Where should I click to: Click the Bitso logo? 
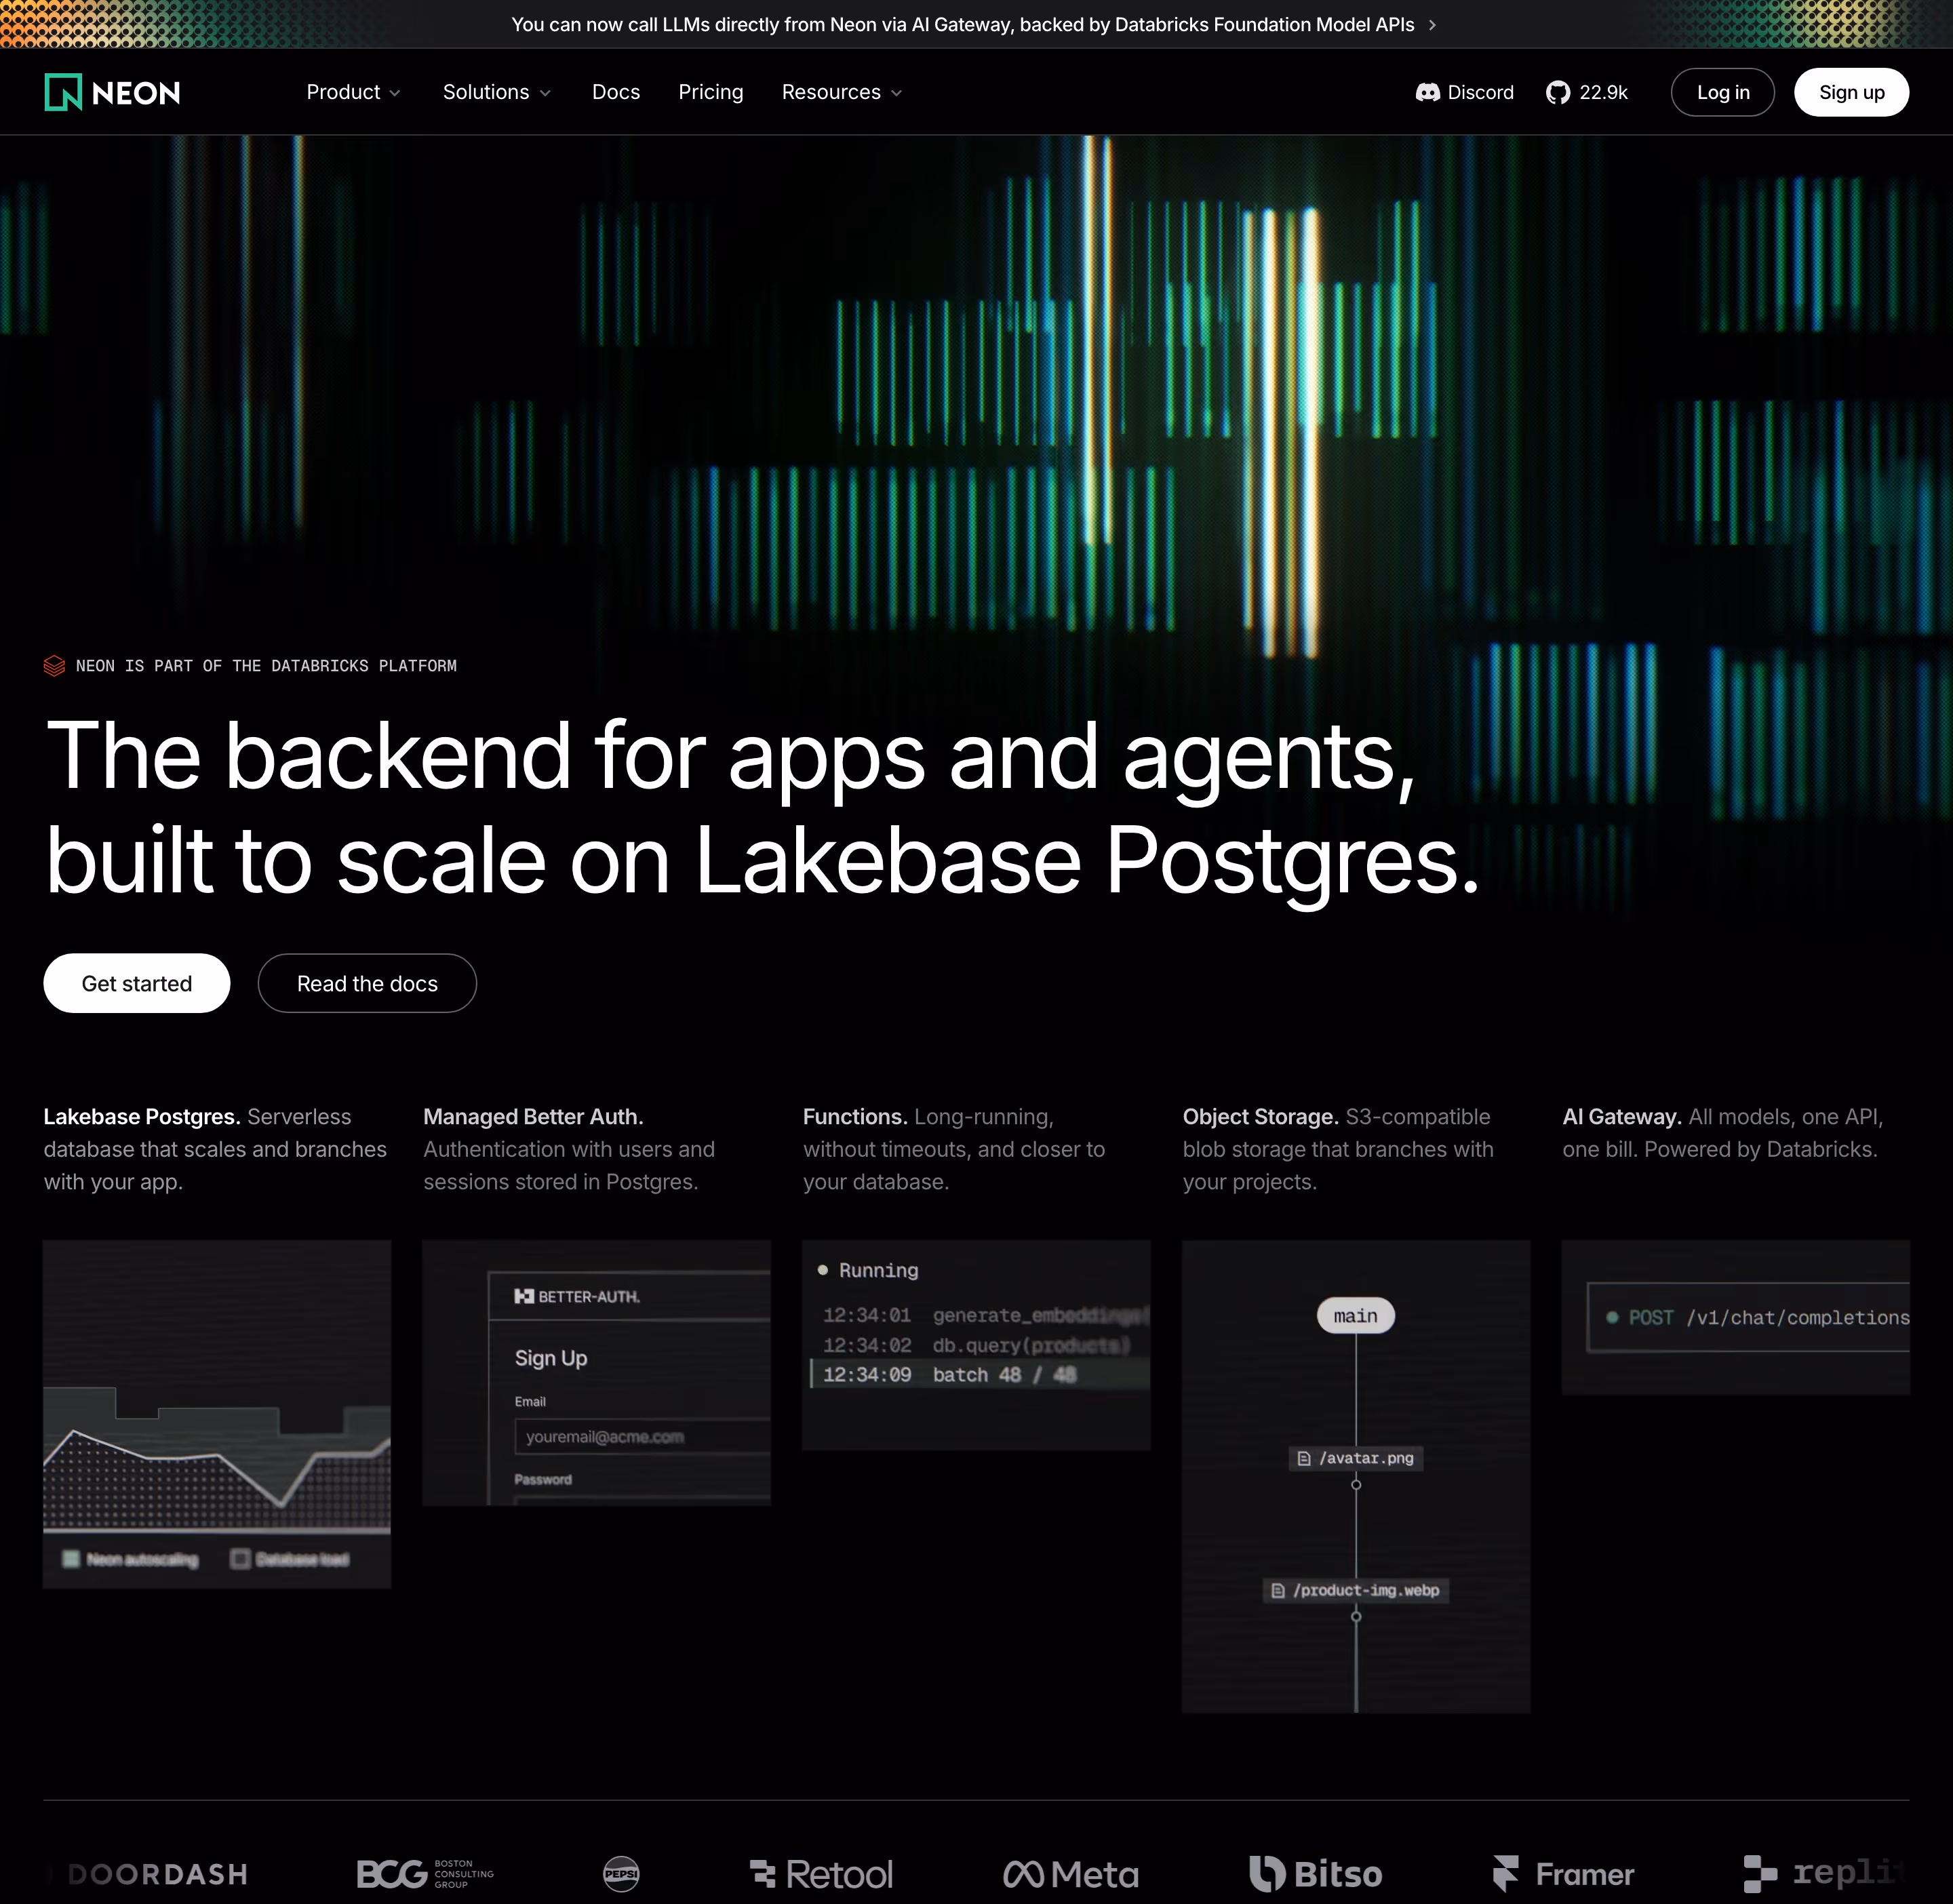click(1315, 1874)
